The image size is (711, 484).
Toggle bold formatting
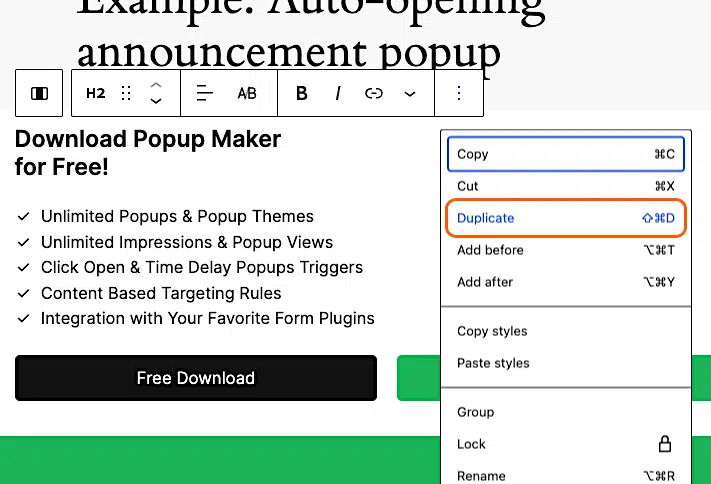pos(302,93)
